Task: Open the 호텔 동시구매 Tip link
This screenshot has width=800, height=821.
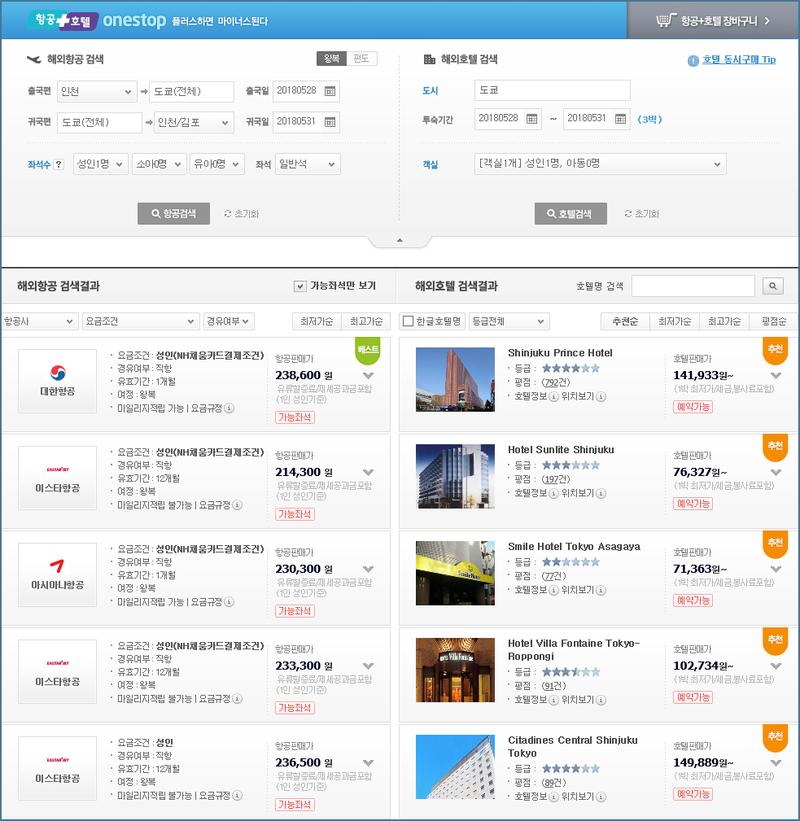Action: [739, 60]
